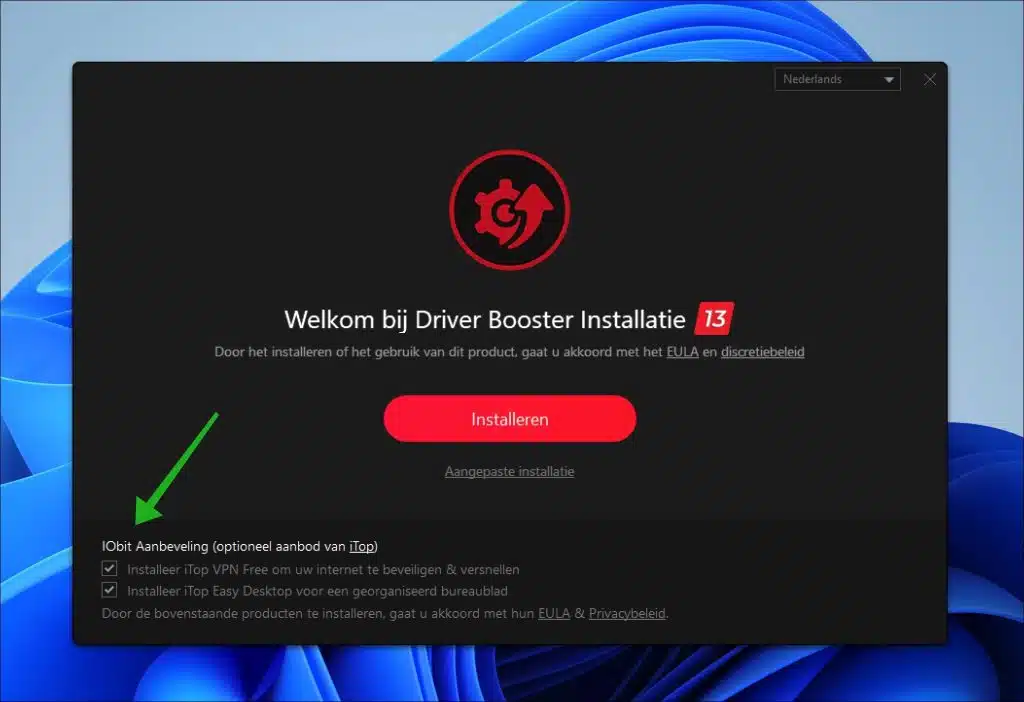Open the Aangepaste installatie link
The height and width of the screenshot is (702, 1024).
pos(509,471)
